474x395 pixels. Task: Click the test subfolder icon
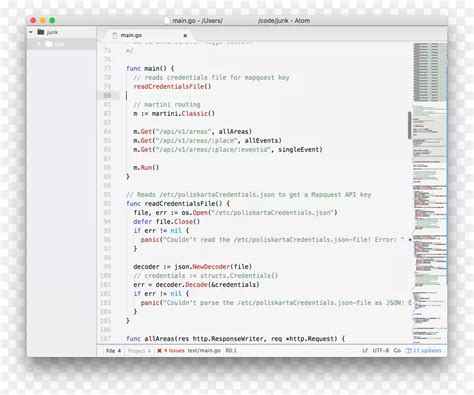click(49, 44)
